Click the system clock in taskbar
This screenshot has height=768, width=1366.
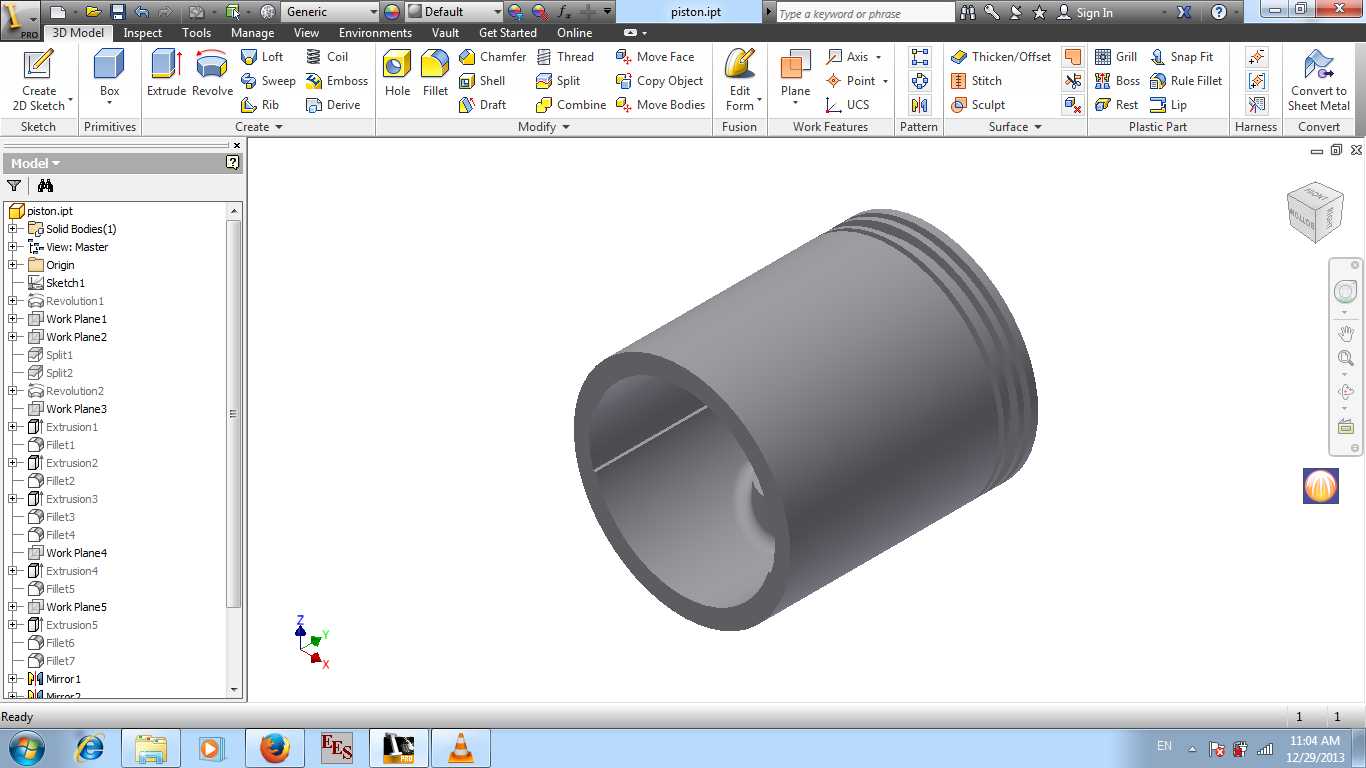point(1314,748)
